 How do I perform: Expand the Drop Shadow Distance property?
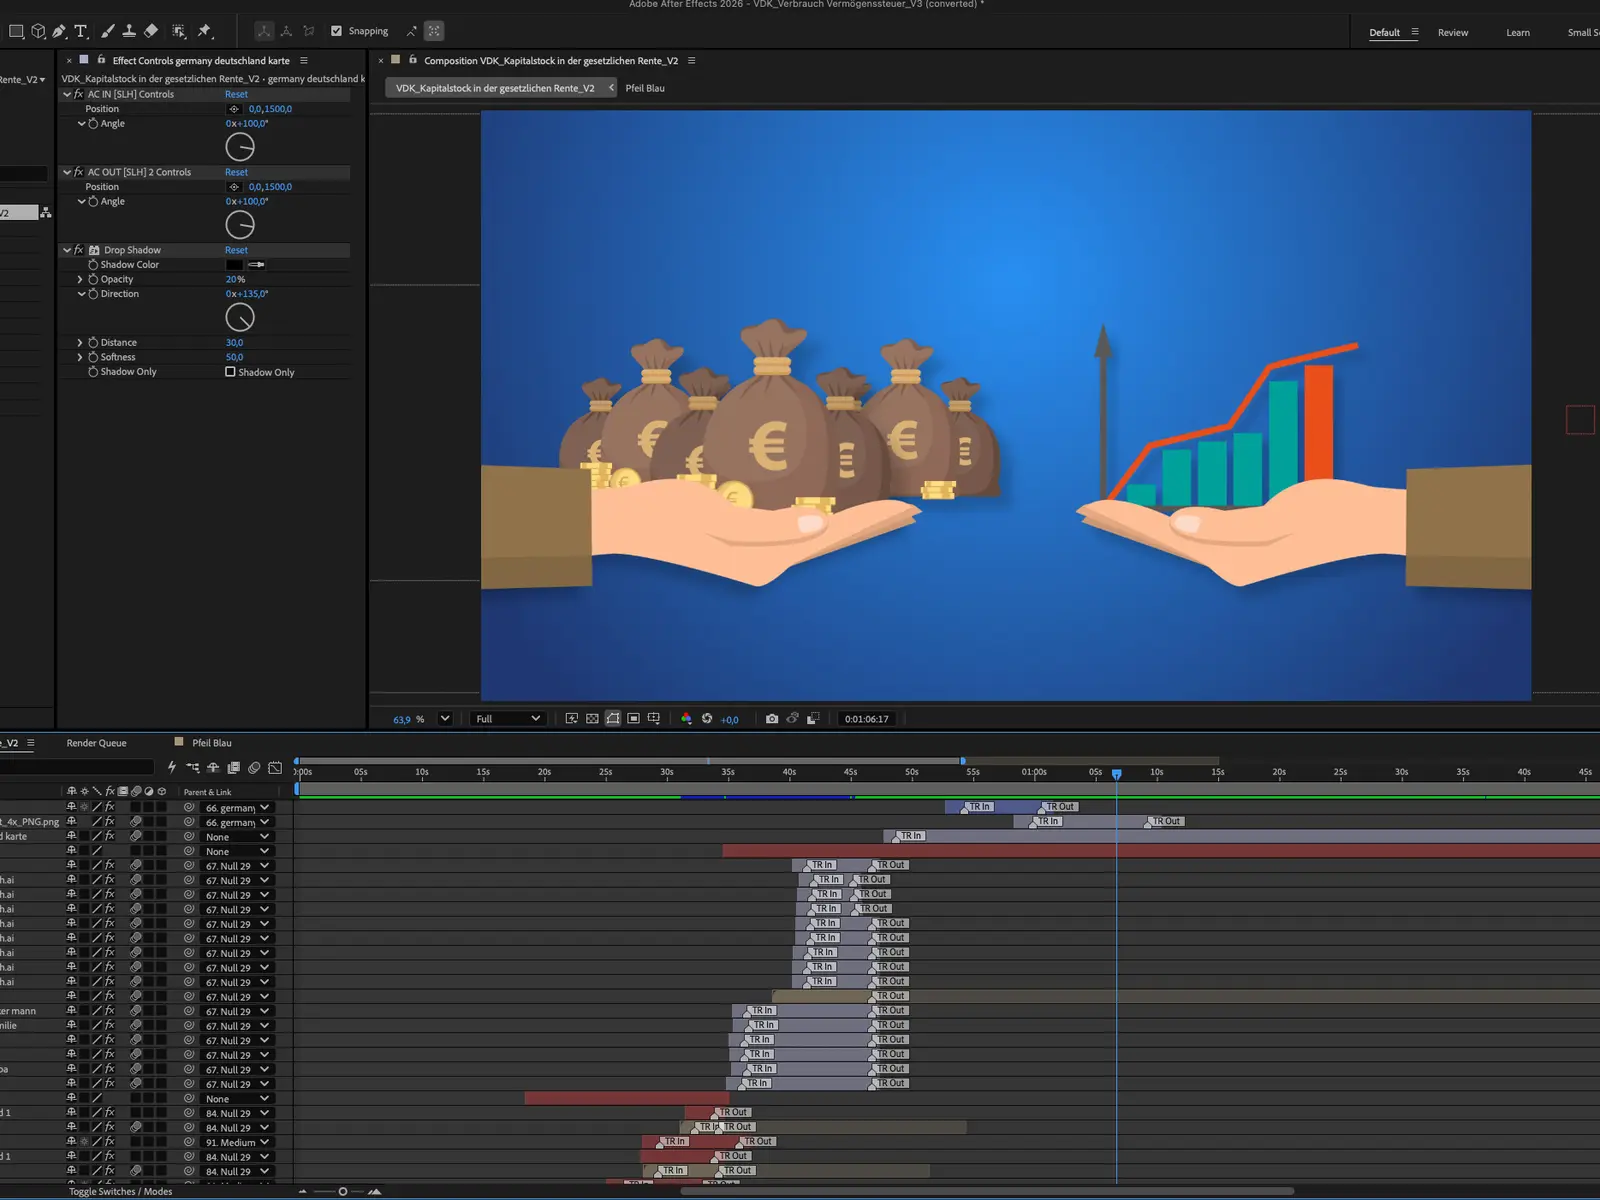point(80,342)
